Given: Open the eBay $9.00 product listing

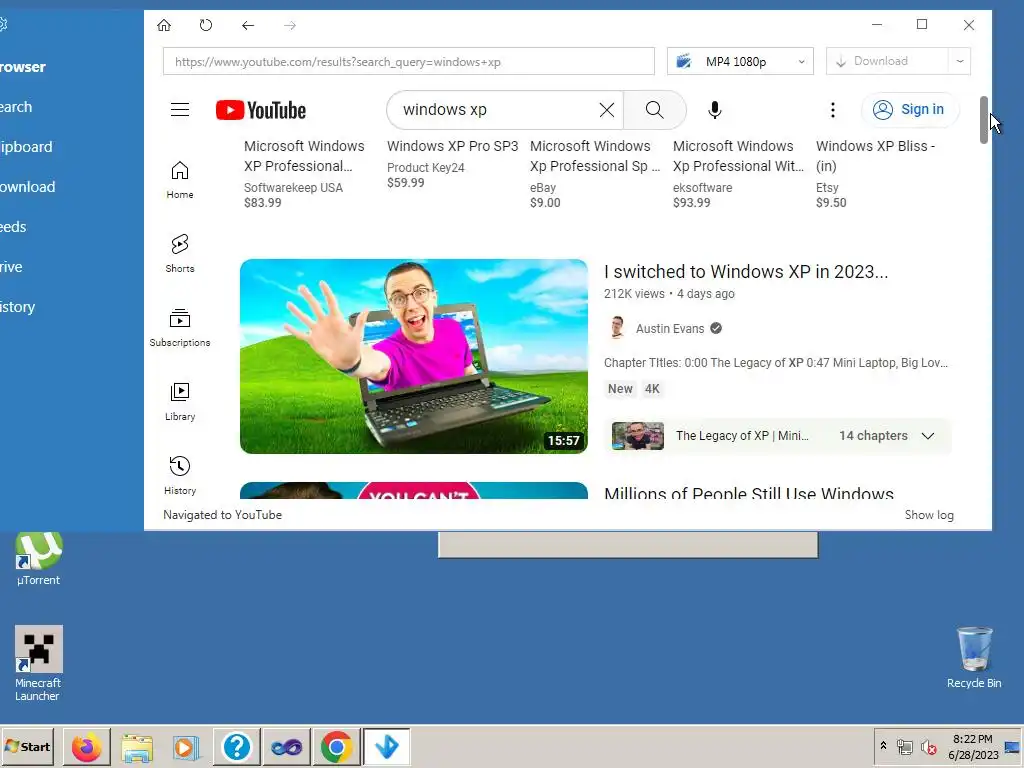Looking at the screenshot, I should click(595, 174).
